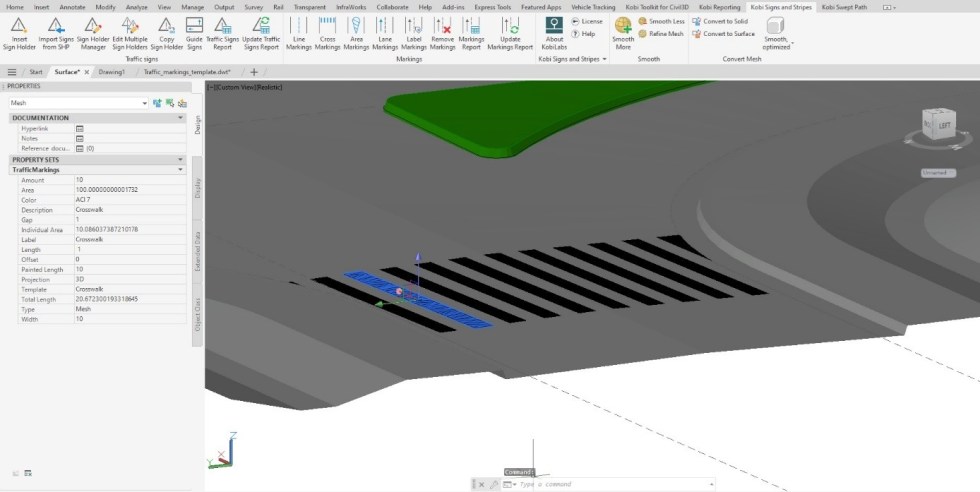Click the Smooth Less tool
Image resolution: width=980 pixels, height=492 pixels.
click(x=661, y=21)
